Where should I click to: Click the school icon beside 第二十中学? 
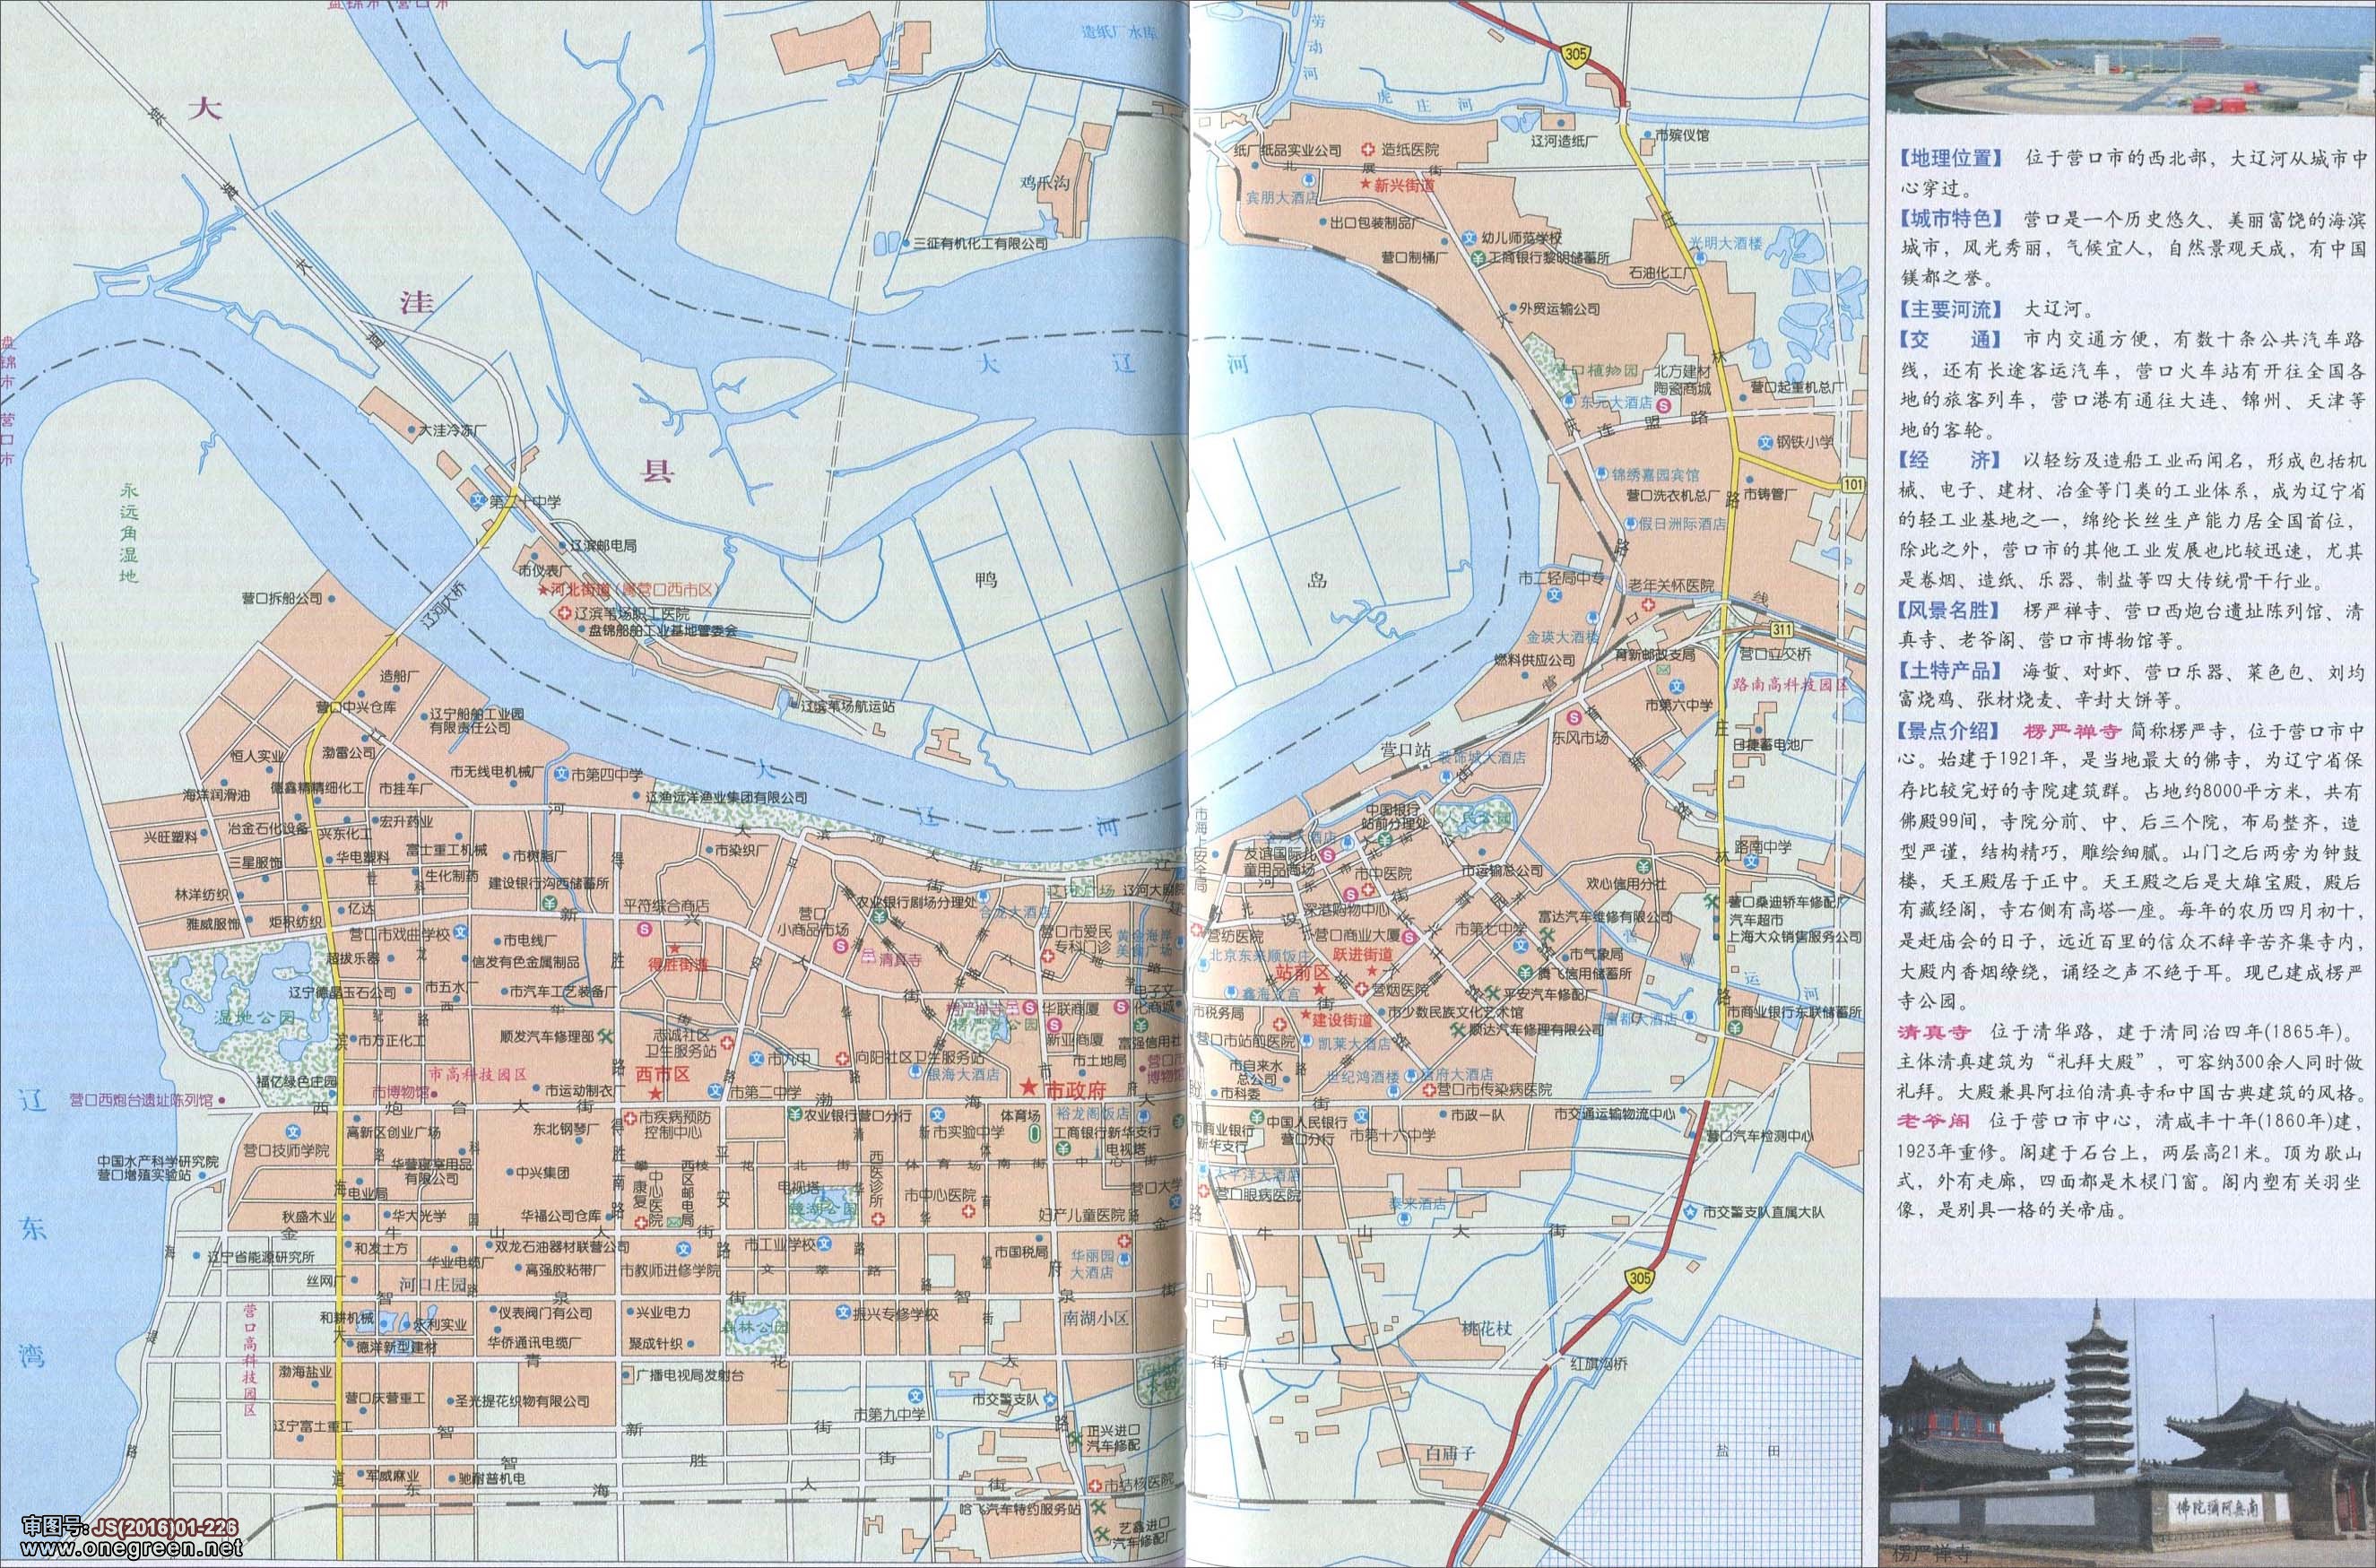point(478,501)
